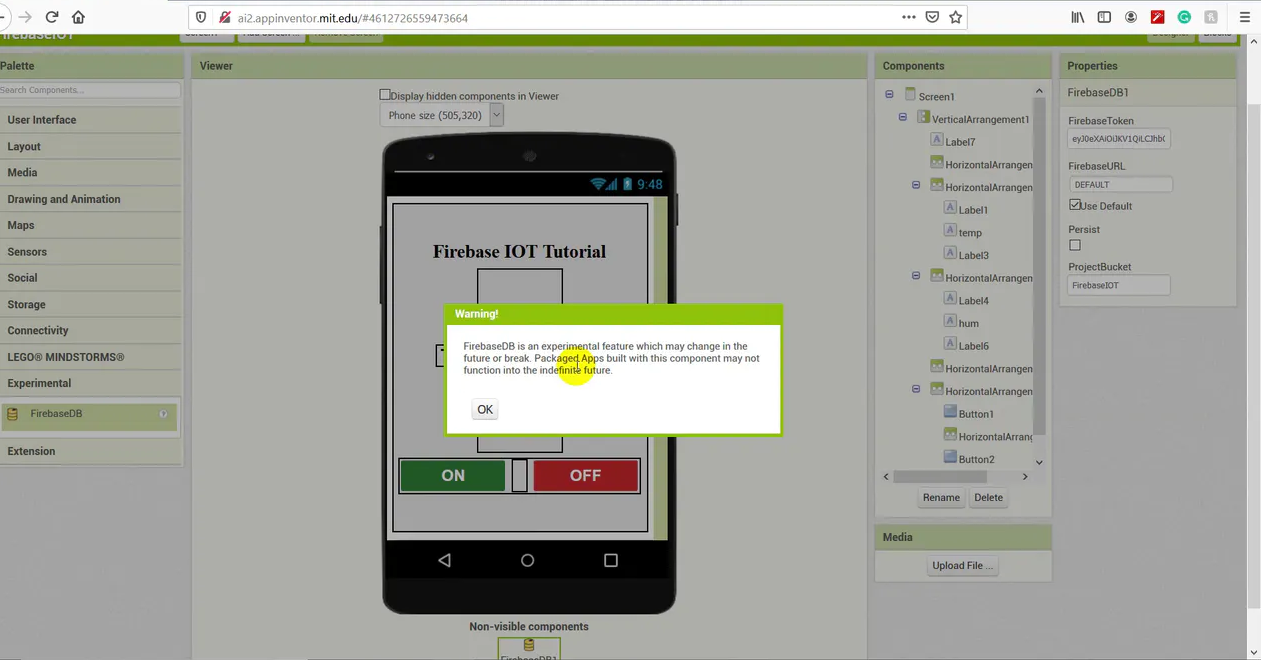The width and height of the screenshot is (1263, 660).
Task: Open the Firefox hamburger menu
Action: coord(1245,17)
